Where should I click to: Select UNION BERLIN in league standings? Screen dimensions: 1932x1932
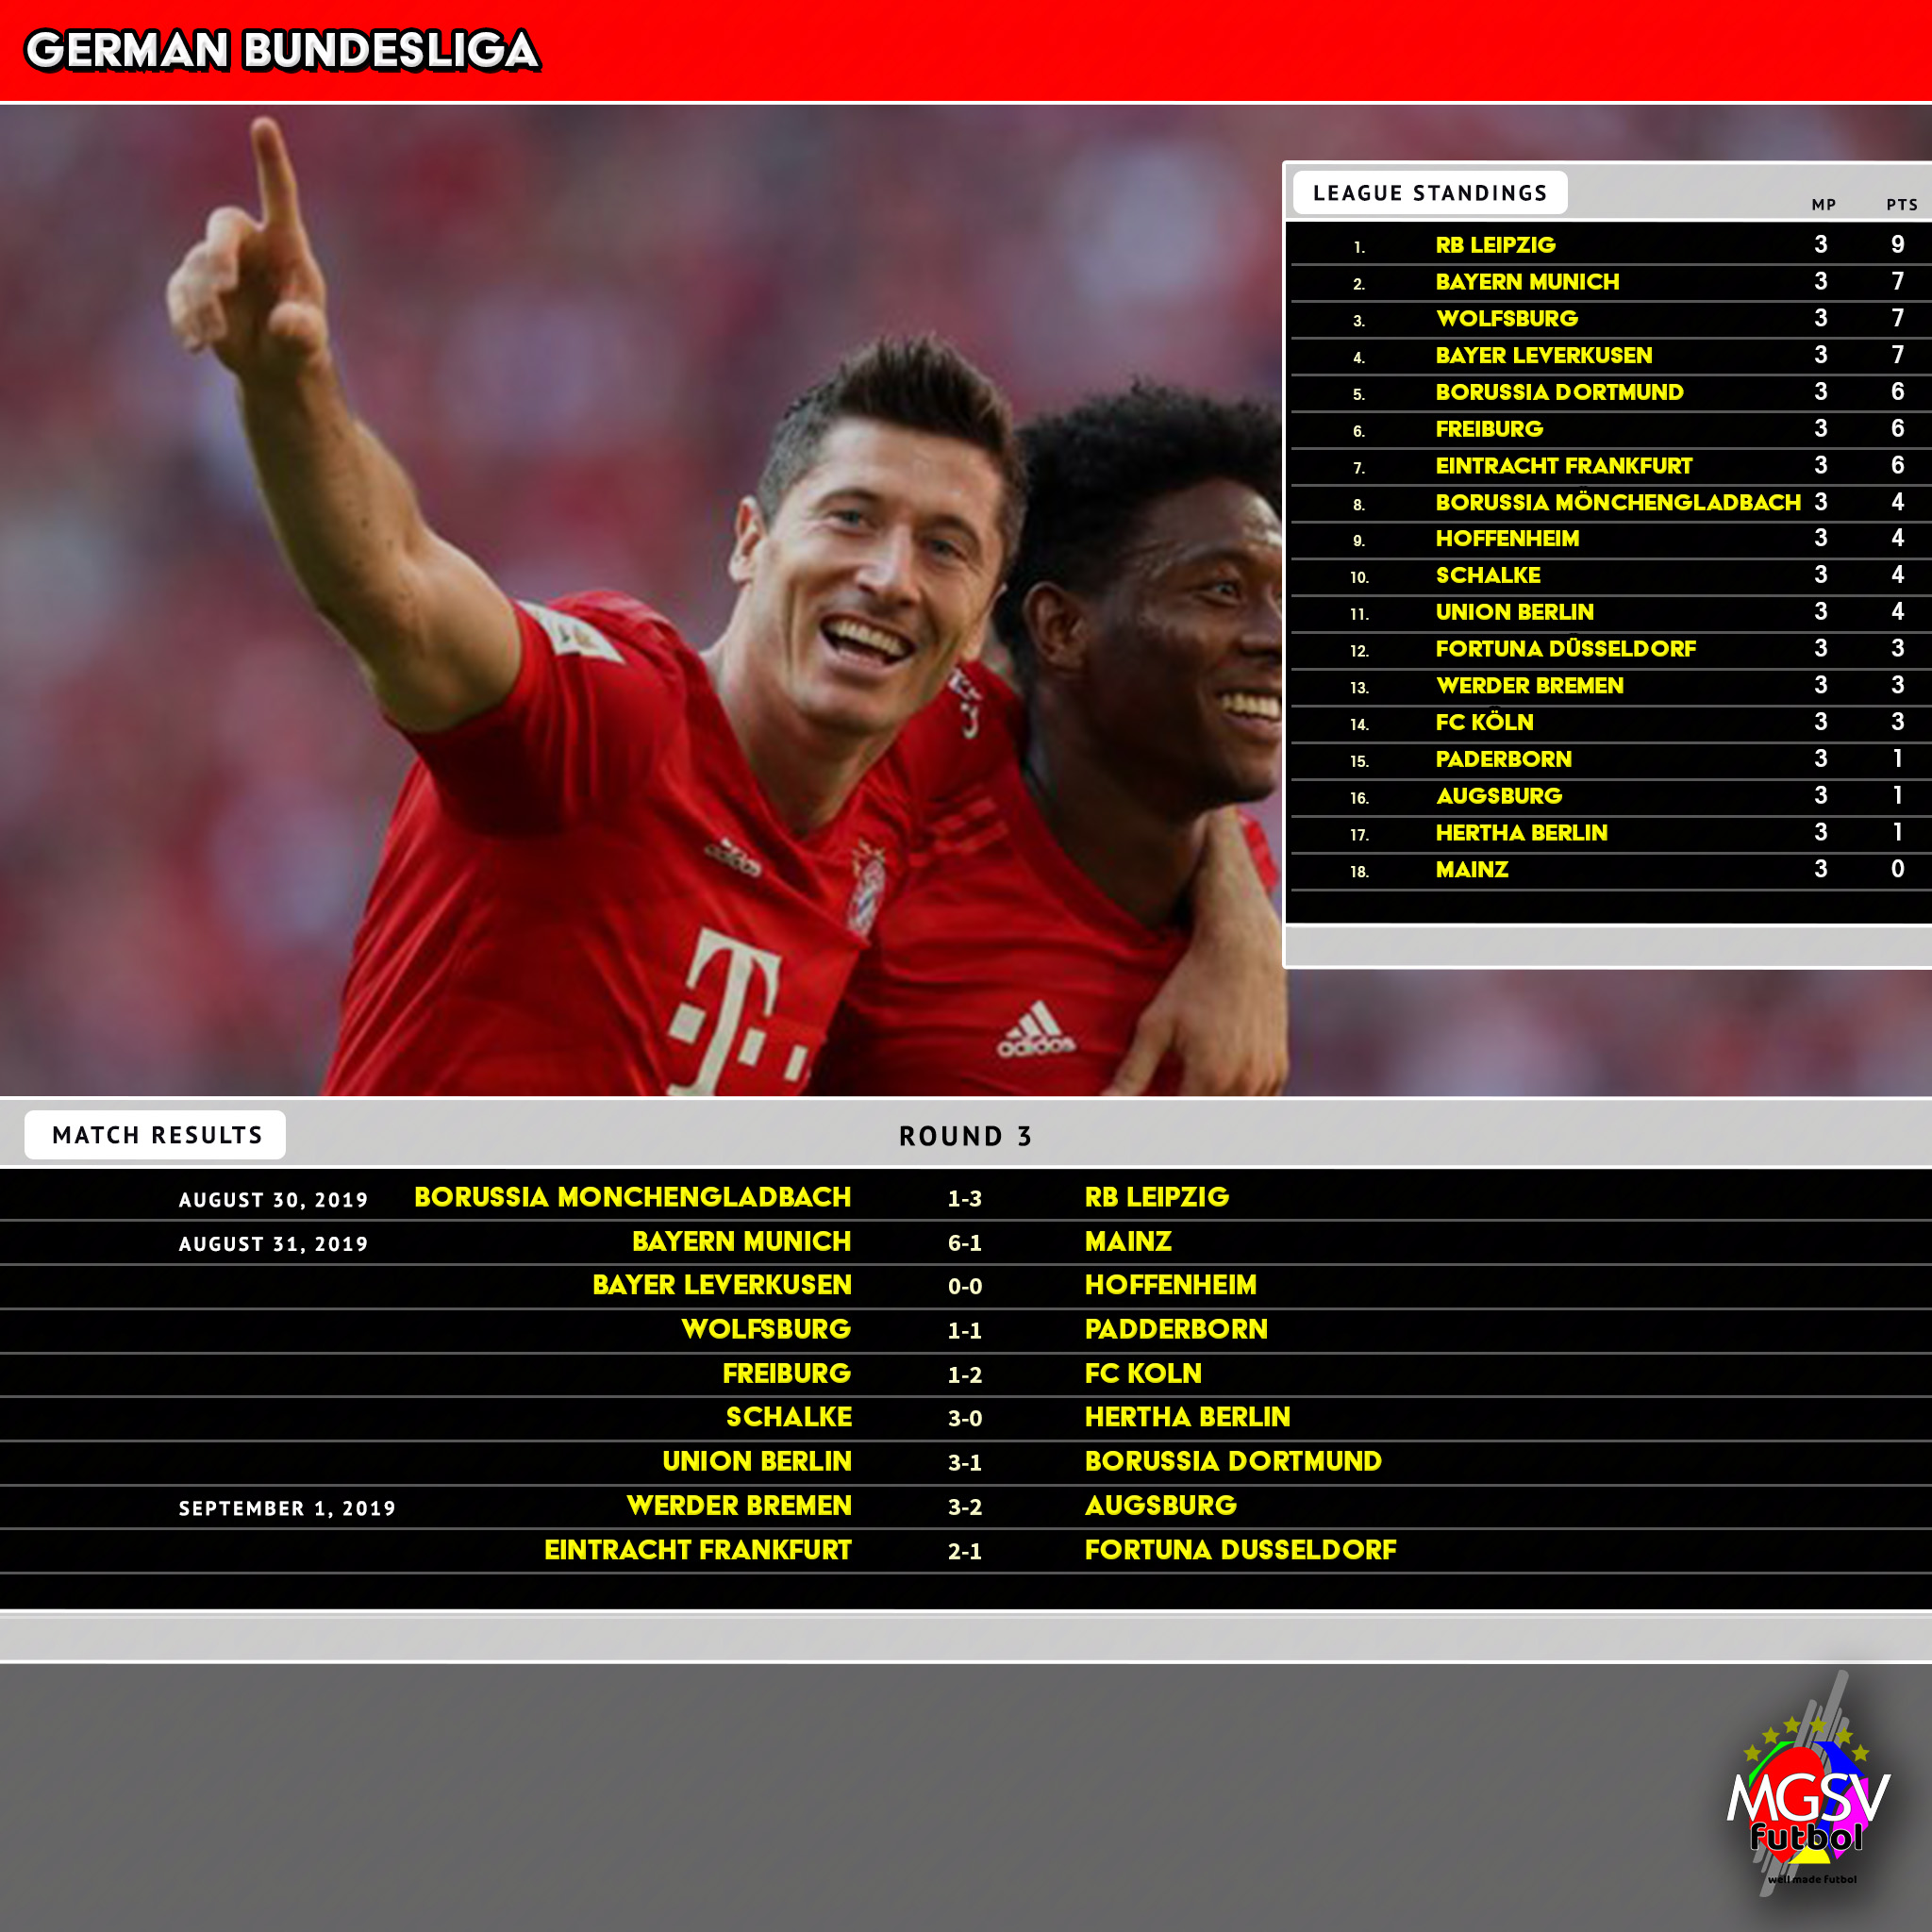pyautogui.click(x=1514, y=612)
